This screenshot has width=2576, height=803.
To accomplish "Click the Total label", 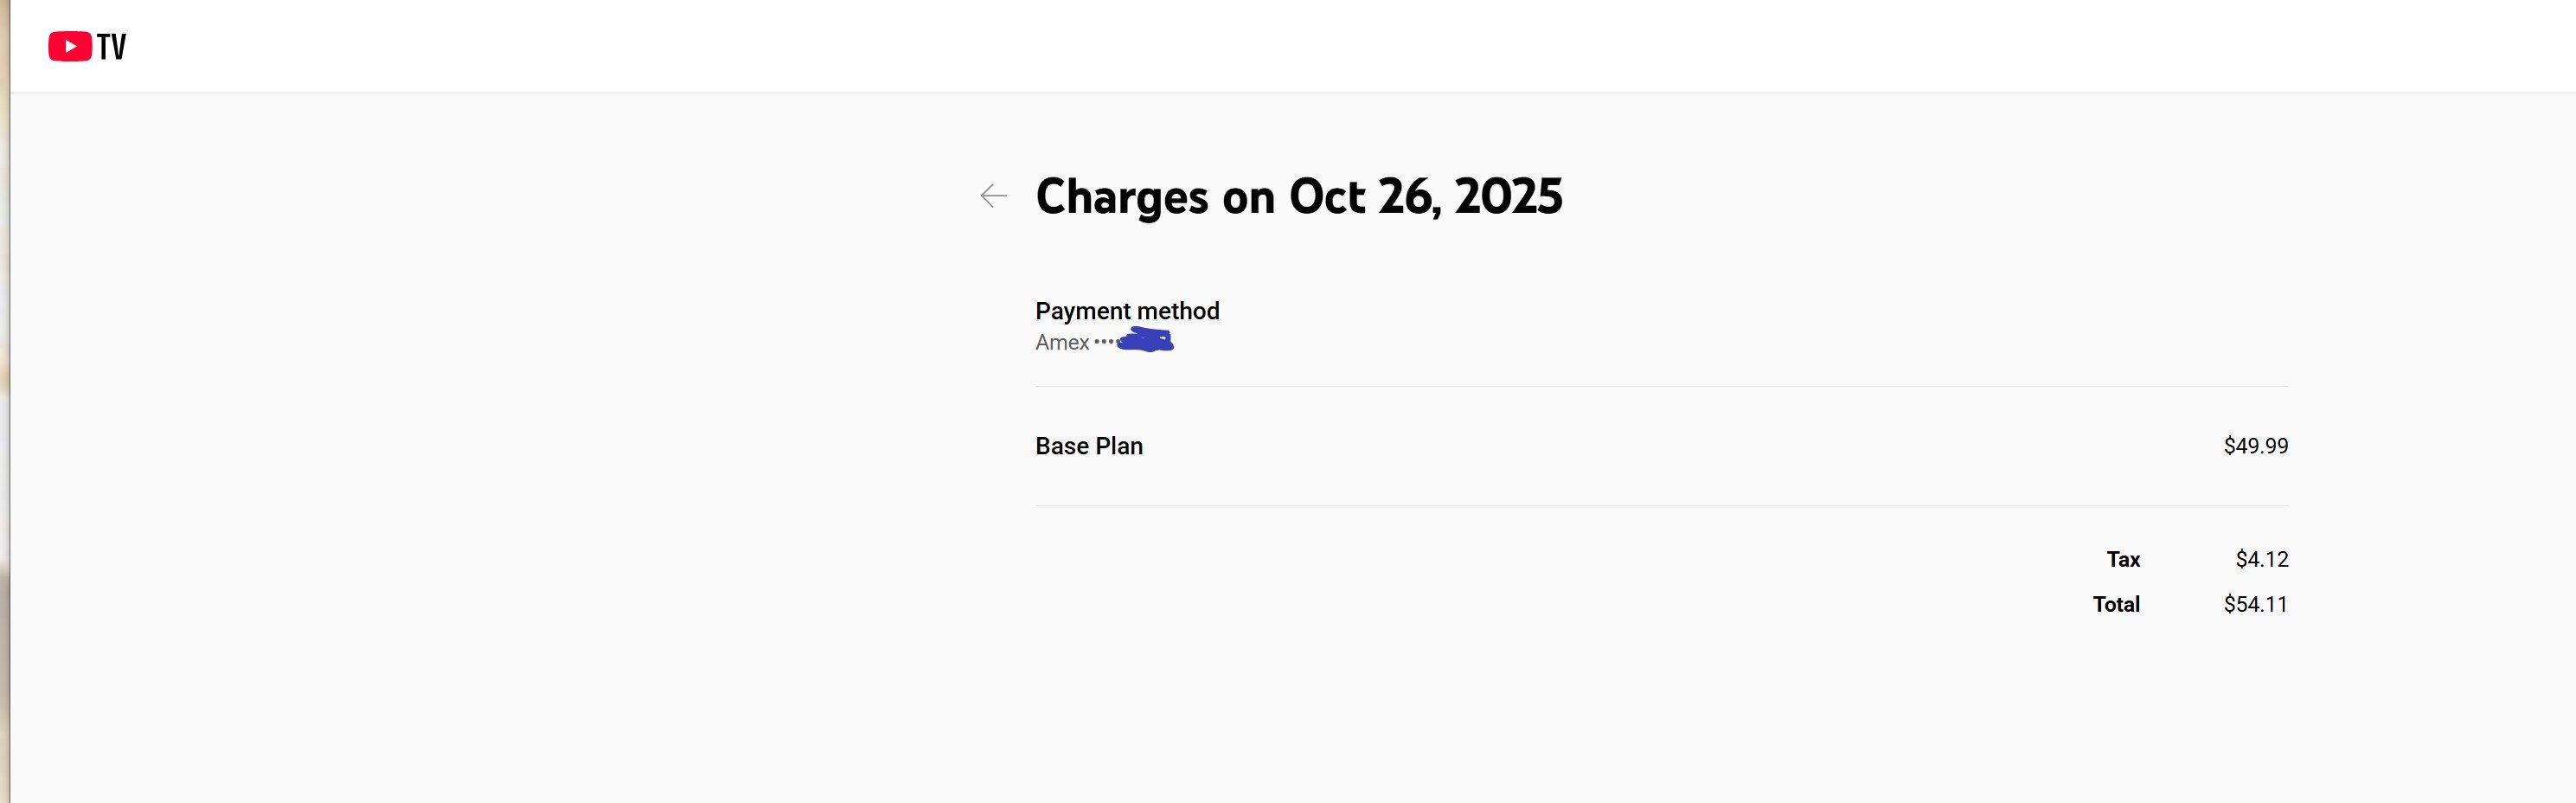I will 2116,604.
